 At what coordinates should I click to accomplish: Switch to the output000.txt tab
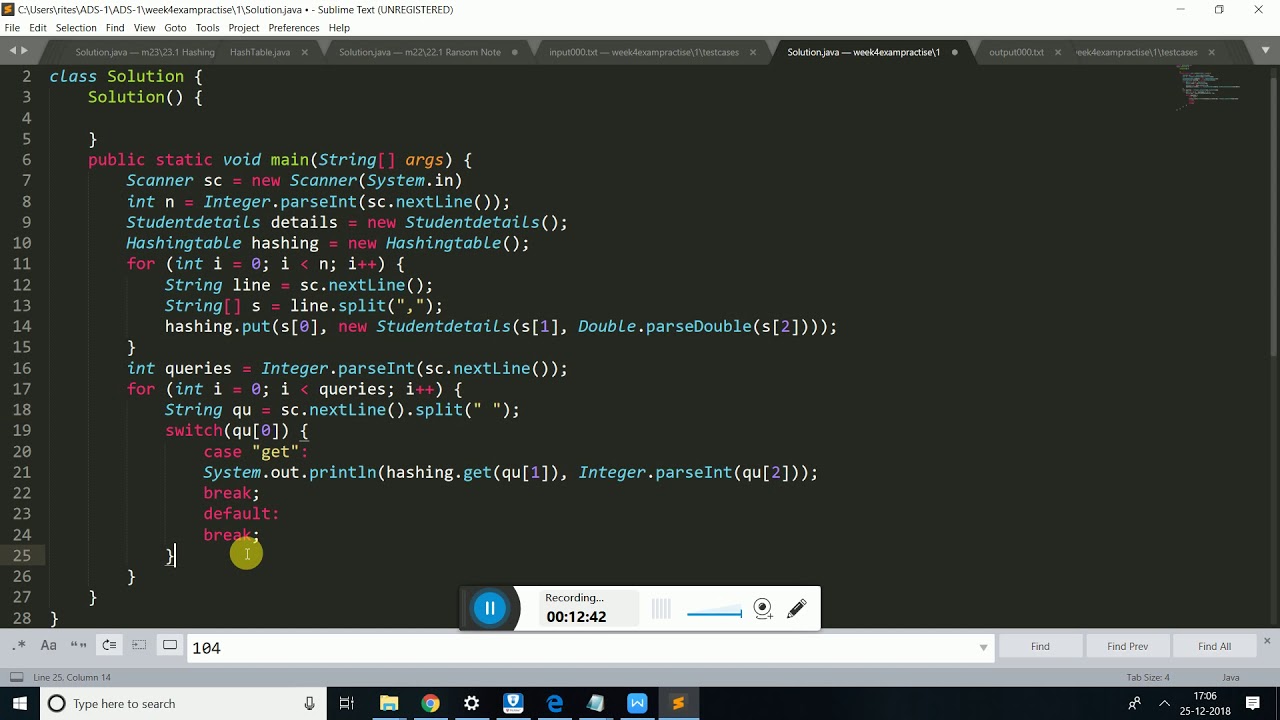coord(1016,52)
